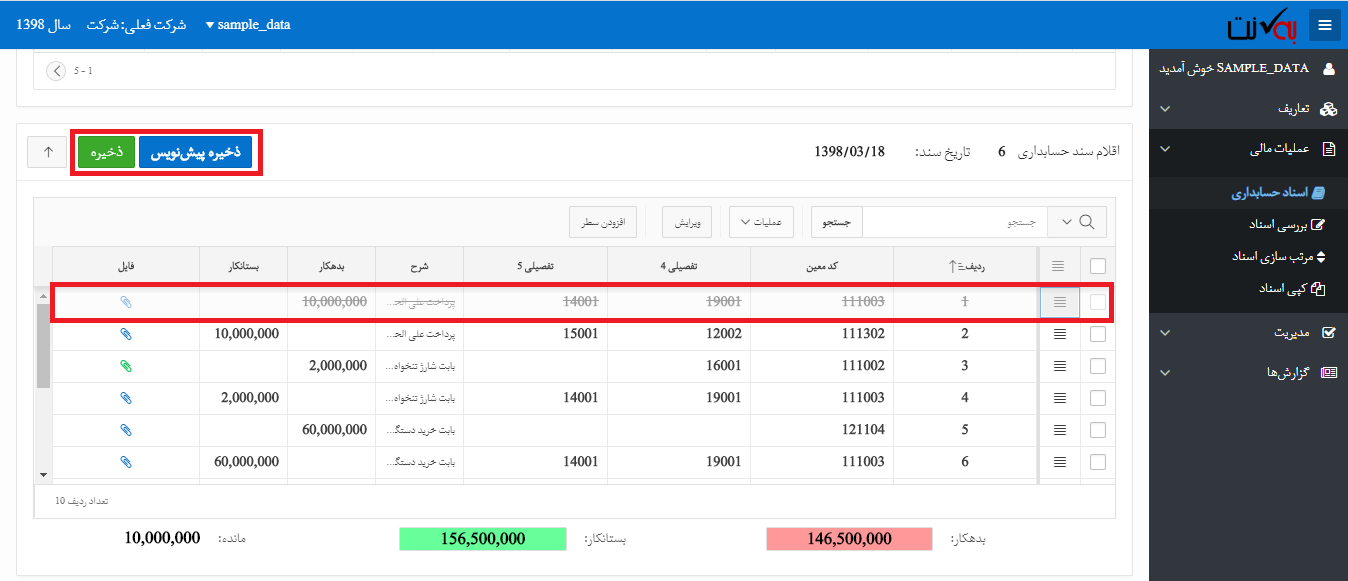The image size is (1348, 581).
Task: Click the افزودن سطر add row button
Action: pyautogui.click(x=604, y=222)
